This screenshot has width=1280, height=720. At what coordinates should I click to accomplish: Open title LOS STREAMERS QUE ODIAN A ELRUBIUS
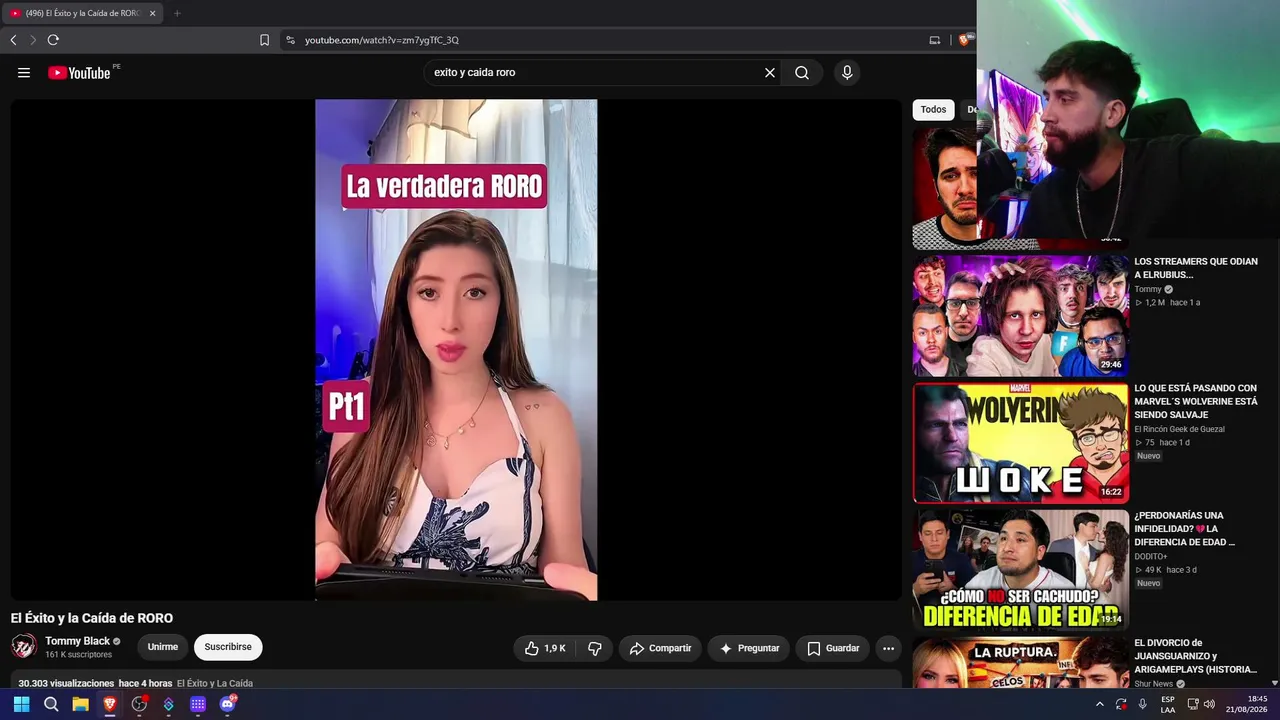[1196, 268]
